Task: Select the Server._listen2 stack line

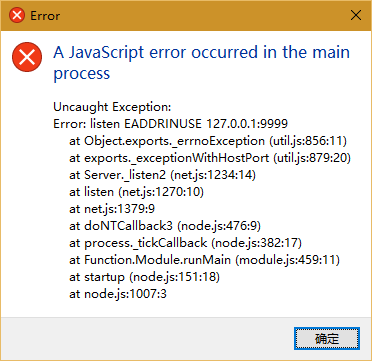Action: (162, 175)
